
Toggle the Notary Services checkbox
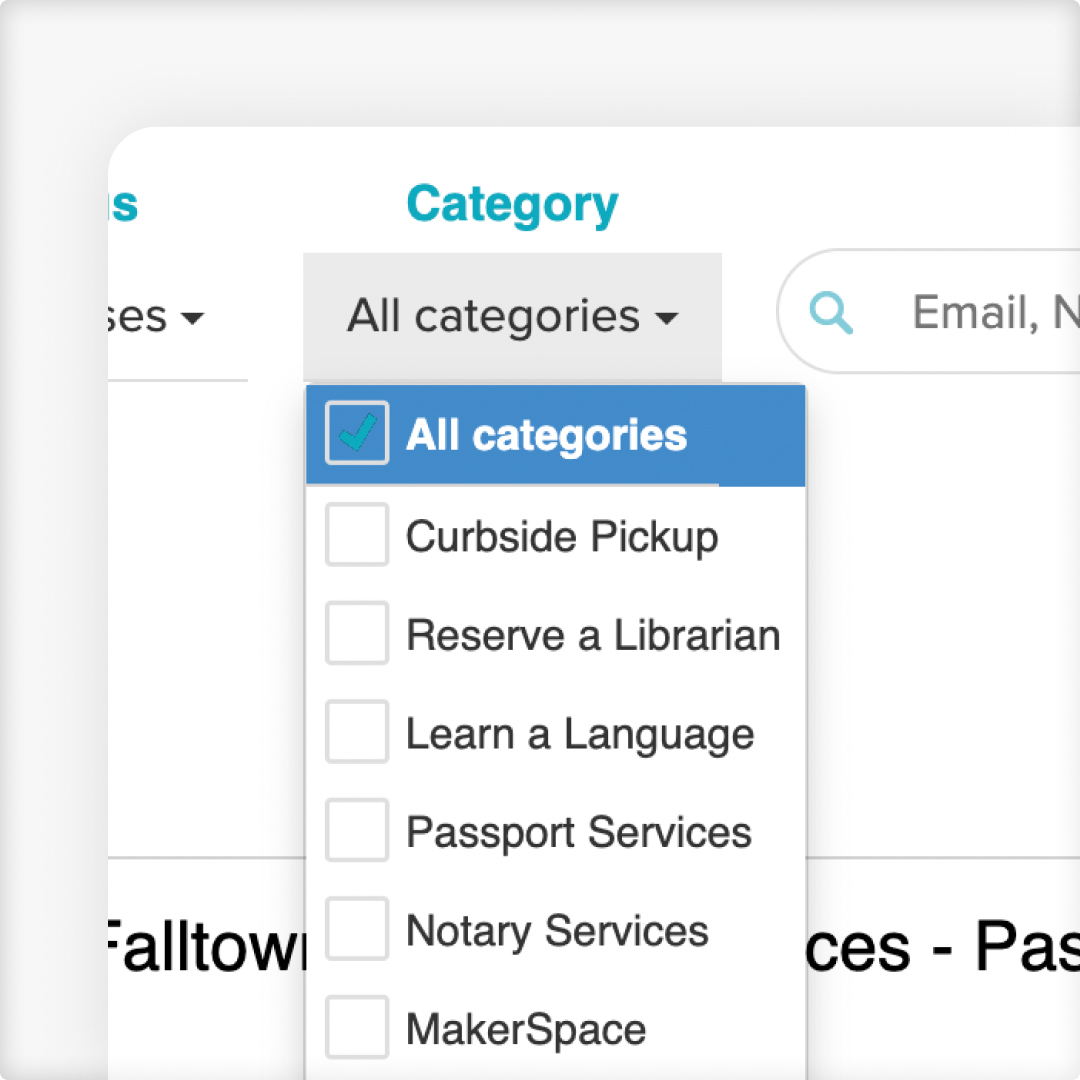pyautogui.click(x=357, y=928)
